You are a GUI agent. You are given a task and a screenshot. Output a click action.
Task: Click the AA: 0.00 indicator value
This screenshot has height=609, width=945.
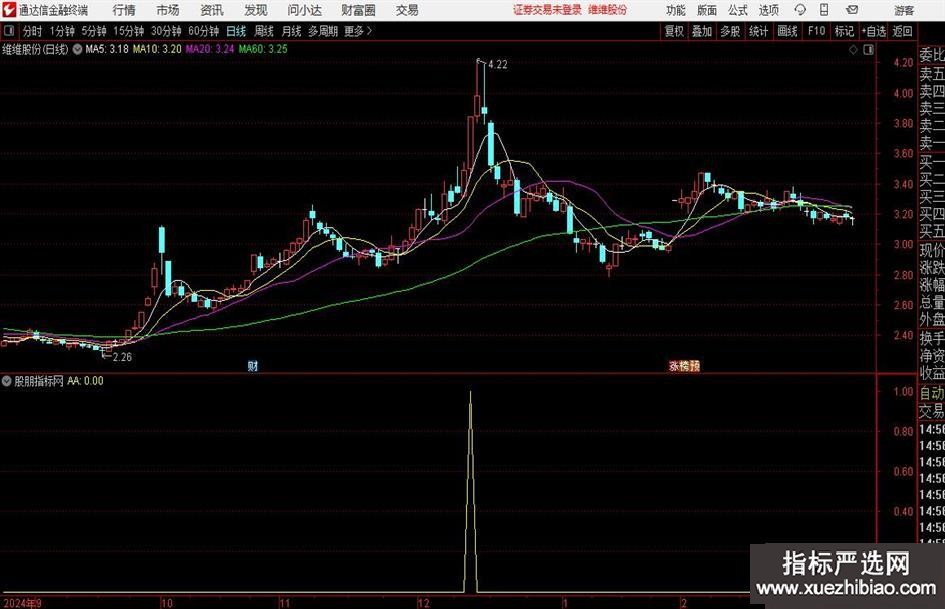point(85,381)
